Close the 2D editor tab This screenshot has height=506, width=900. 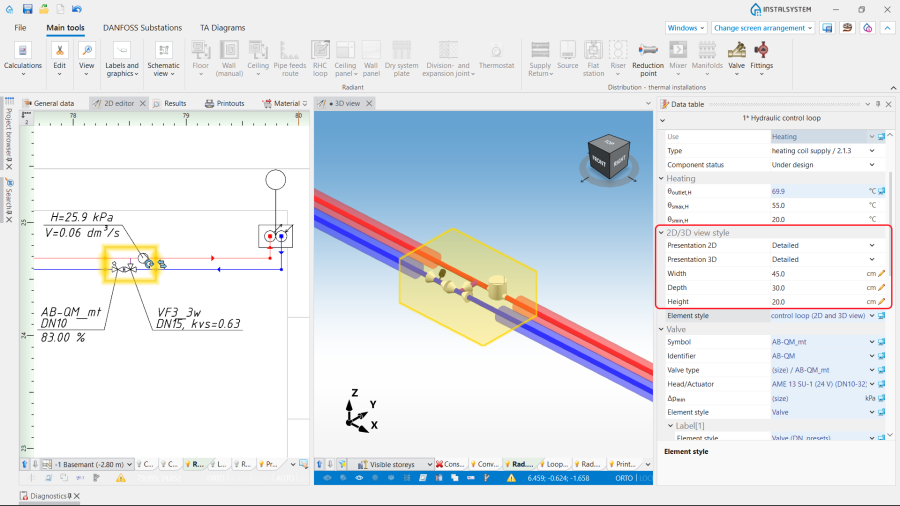(143, 103)
